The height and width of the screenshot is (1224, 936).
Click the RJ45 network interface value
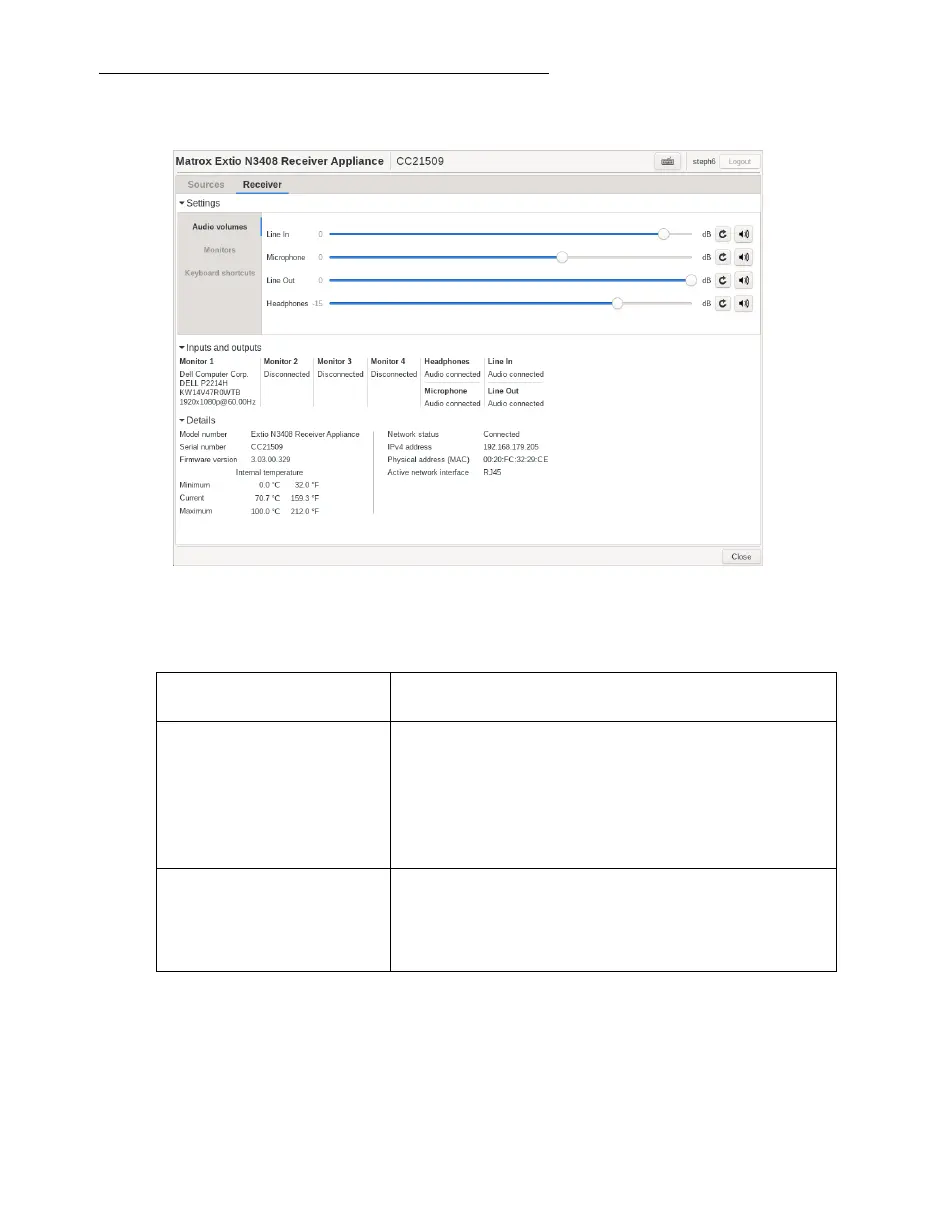[492, 472]
